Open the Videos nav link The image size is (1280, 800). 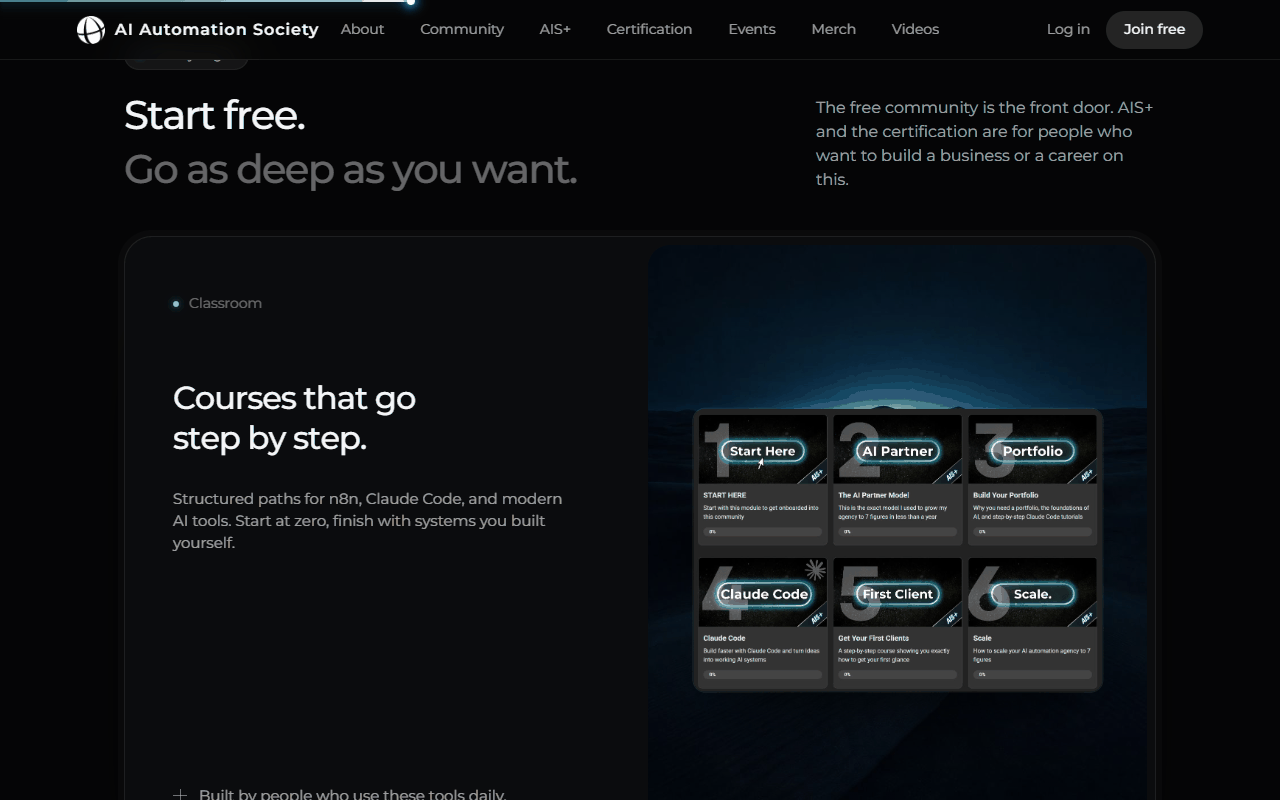pyautogui.click(x=915, y=29)
